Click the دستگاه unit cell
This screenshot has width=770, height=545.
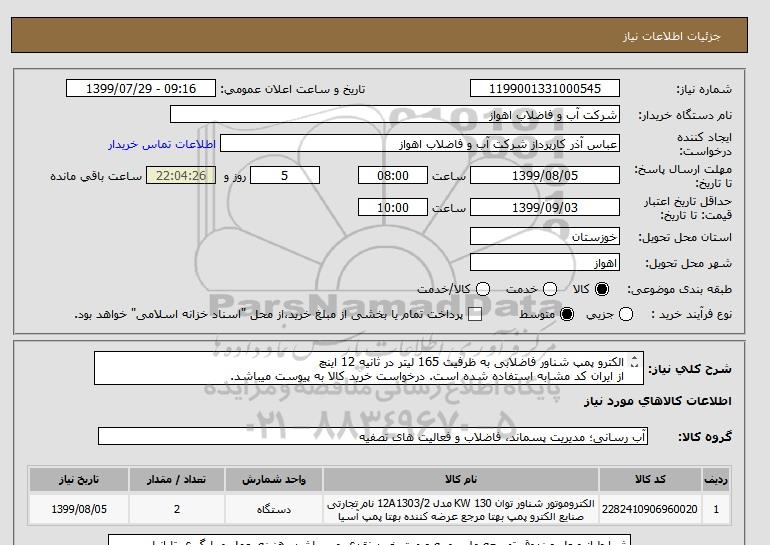tap(274, 509)
